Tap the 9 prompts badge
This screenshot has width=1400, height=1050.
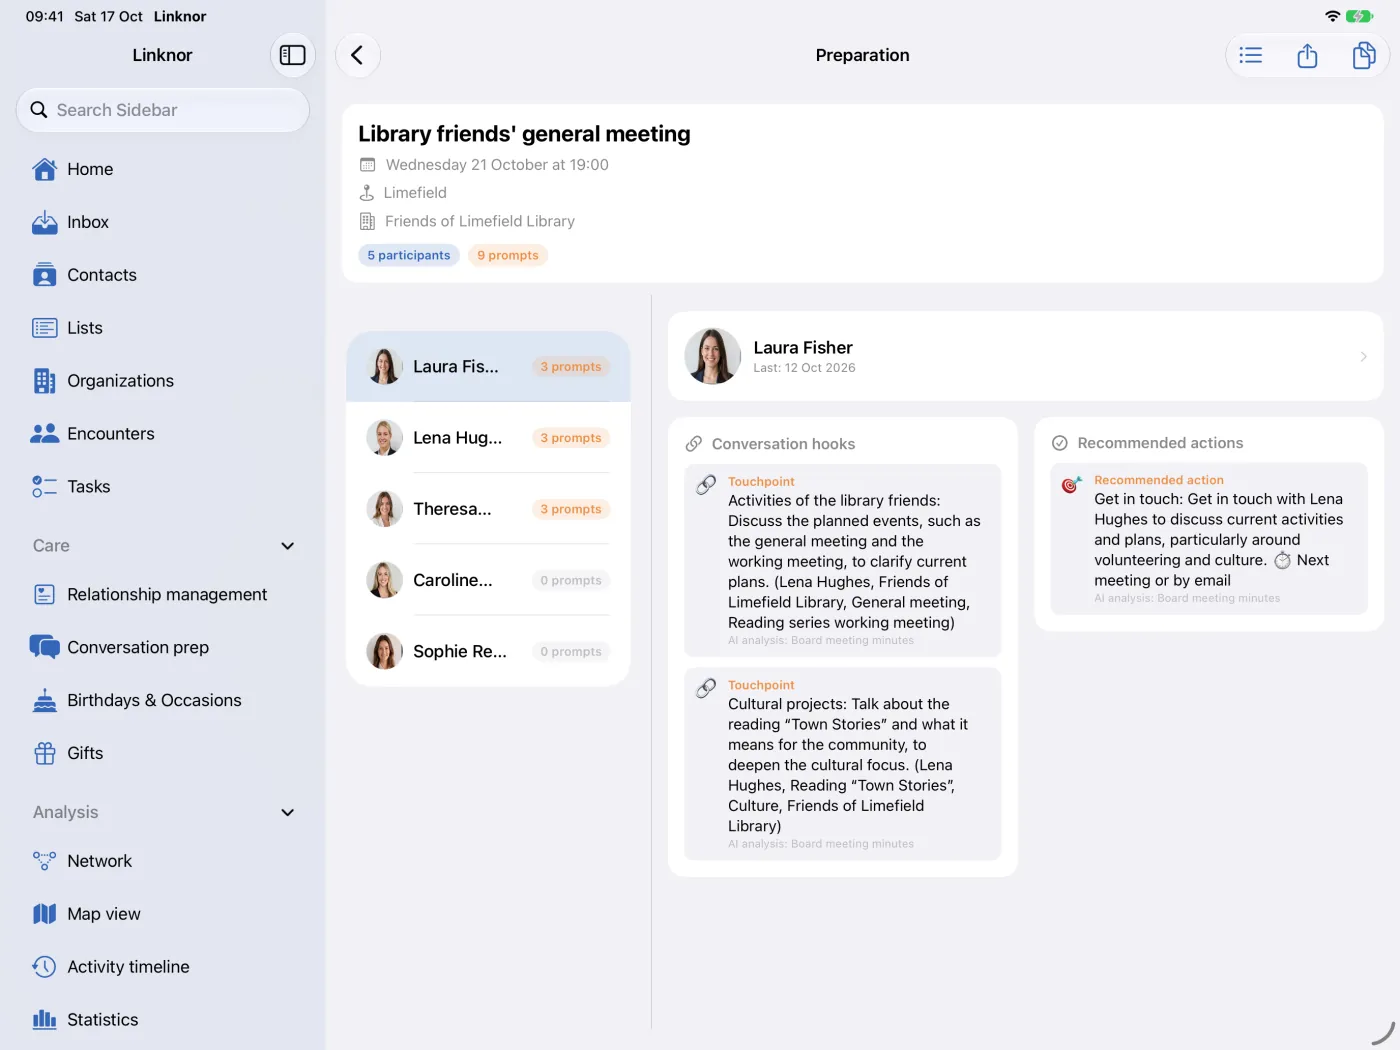pyautogui.click(x=508, y=256)
